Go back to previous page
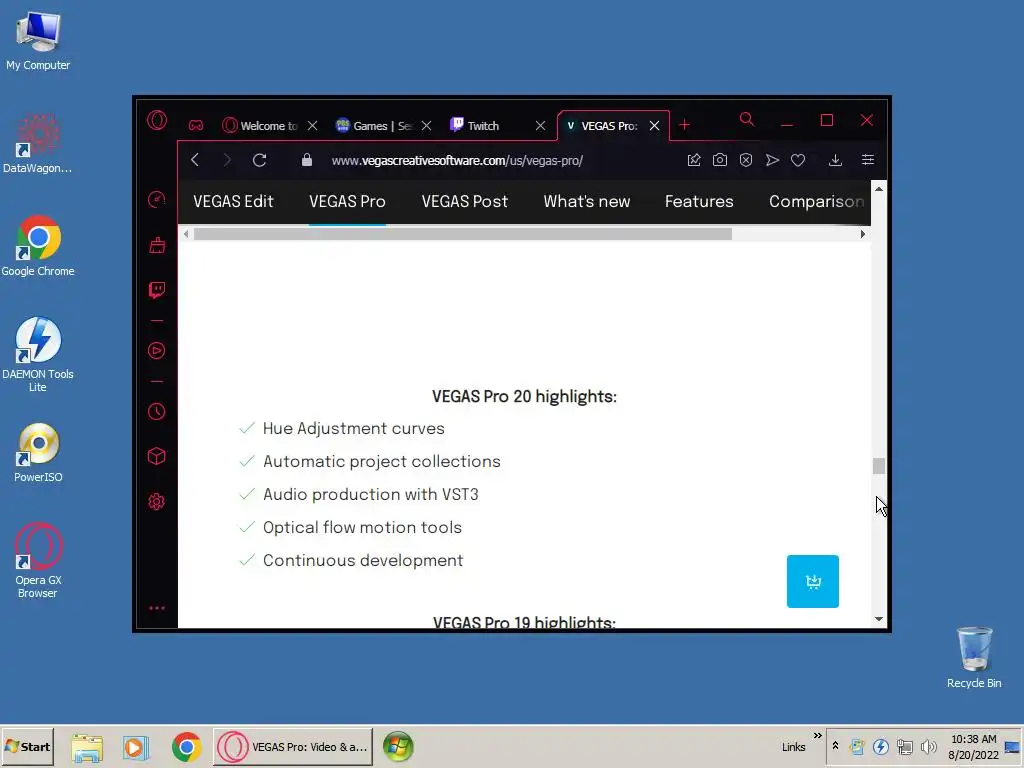1024x768 pixels. (195, 160)
